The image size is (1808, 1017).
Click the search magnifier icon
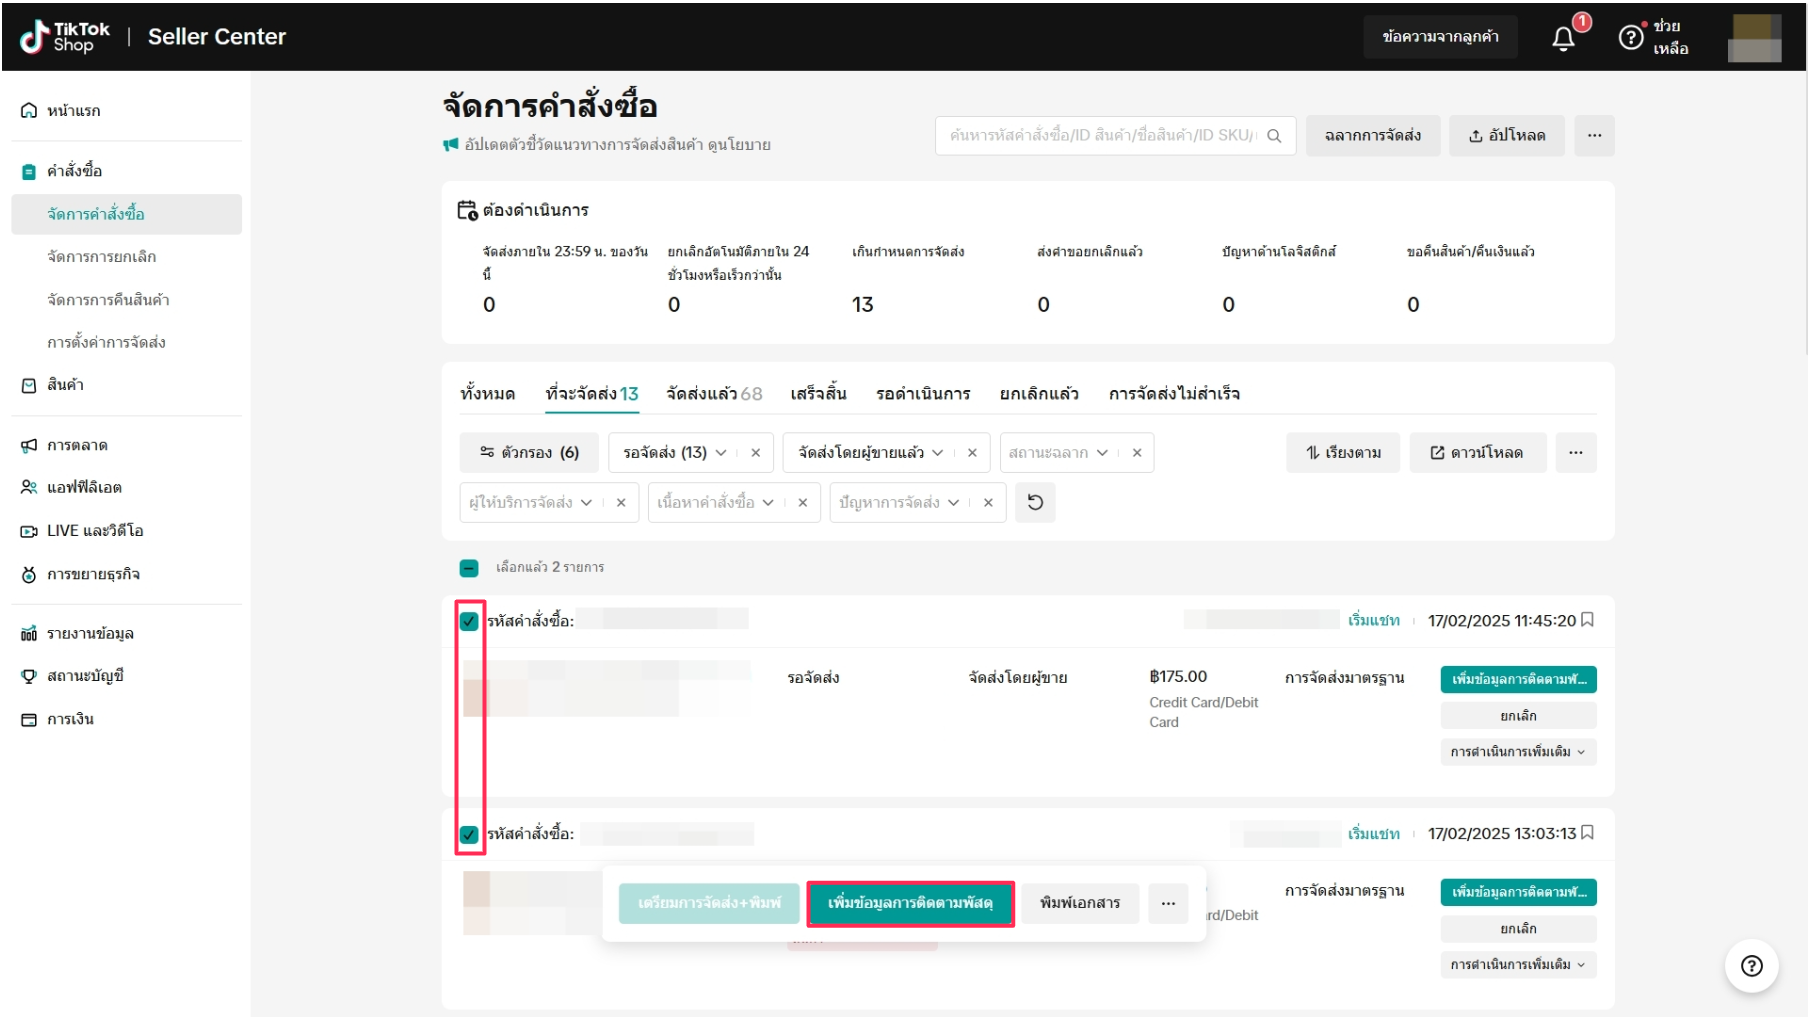pos(1274,136)
